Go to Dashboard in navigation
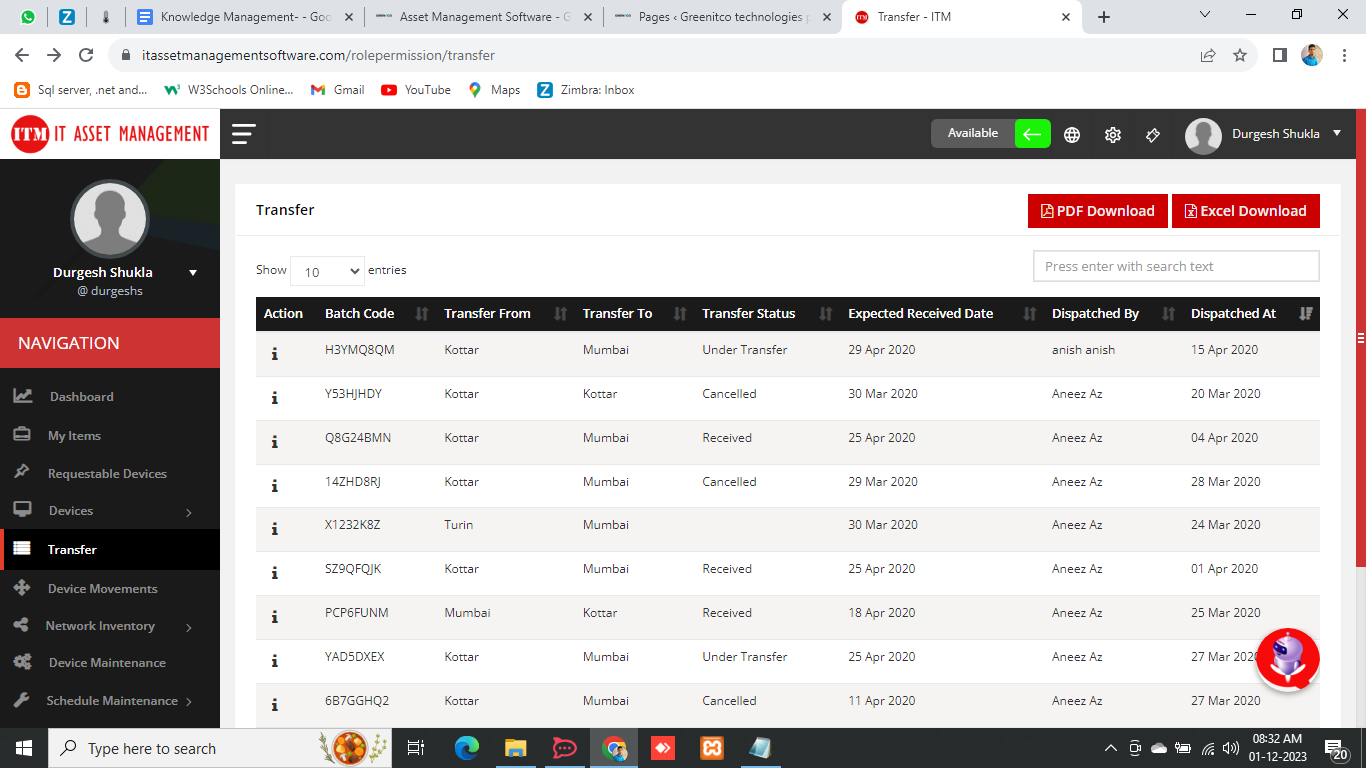This screenshot has height=768, width=1366. pyautogui.click(x=81, y=397)
